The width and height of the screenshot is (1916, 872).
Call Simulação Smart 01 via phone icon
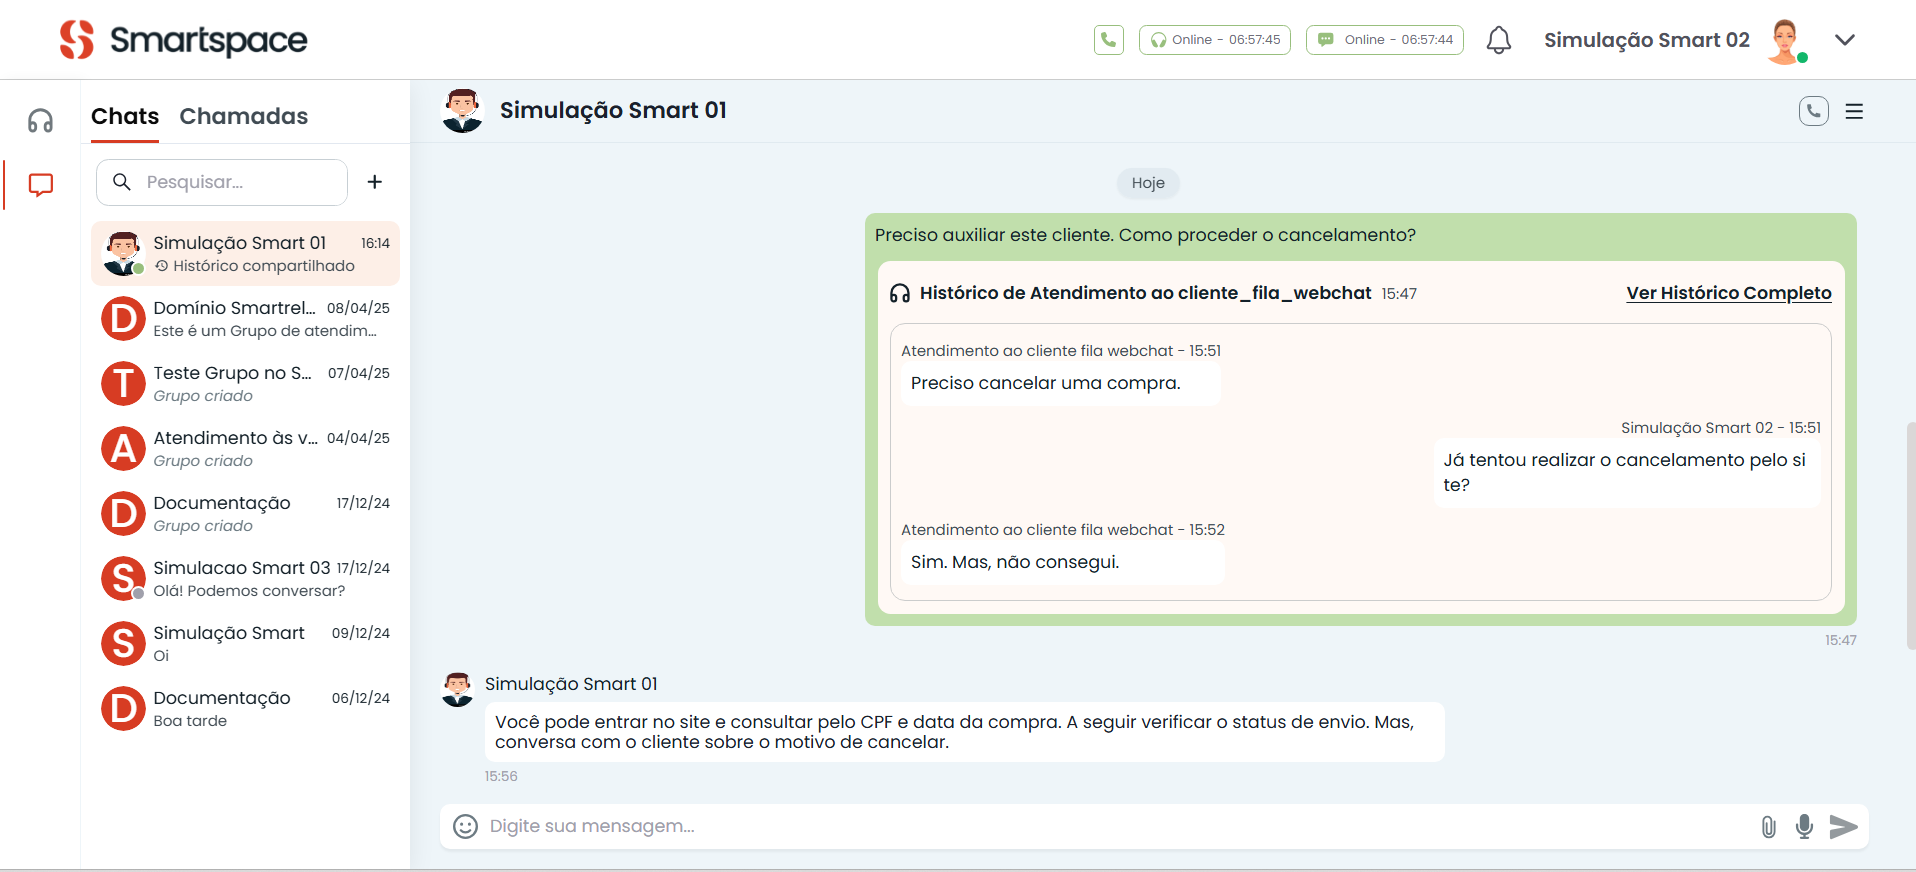point(1813,111)
